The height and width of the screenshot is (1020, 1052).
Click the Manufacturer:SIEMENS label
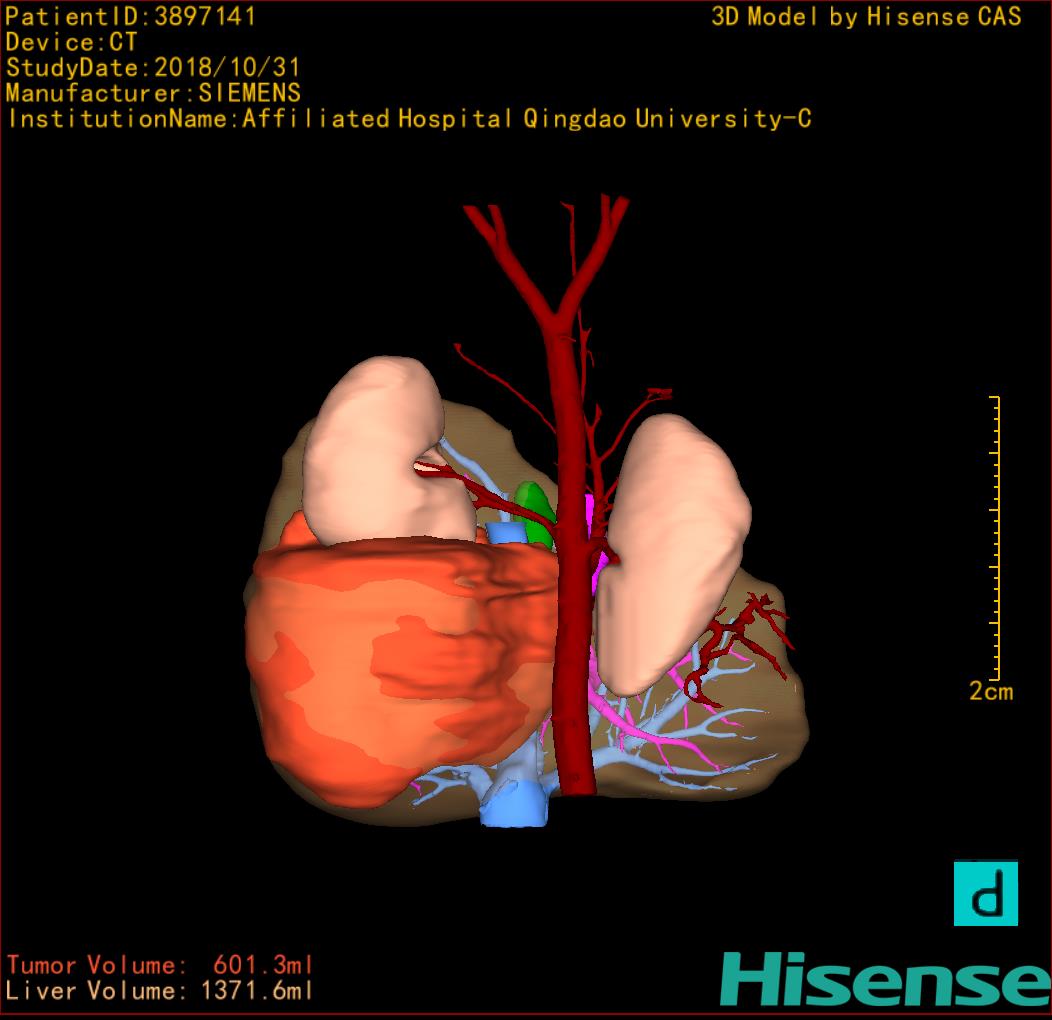[x=153, y=93]
